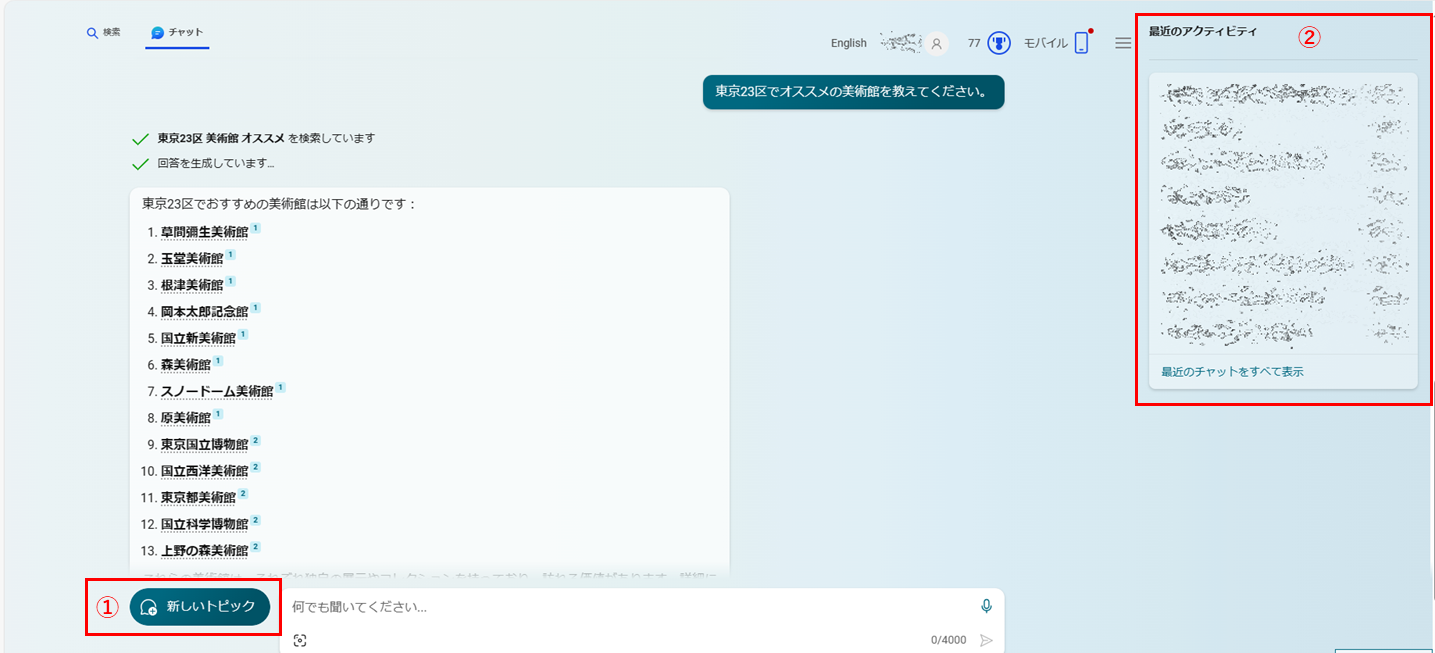Start a 新しいトピック conversation
This screenshot has height=653, width=1435.
200,607
